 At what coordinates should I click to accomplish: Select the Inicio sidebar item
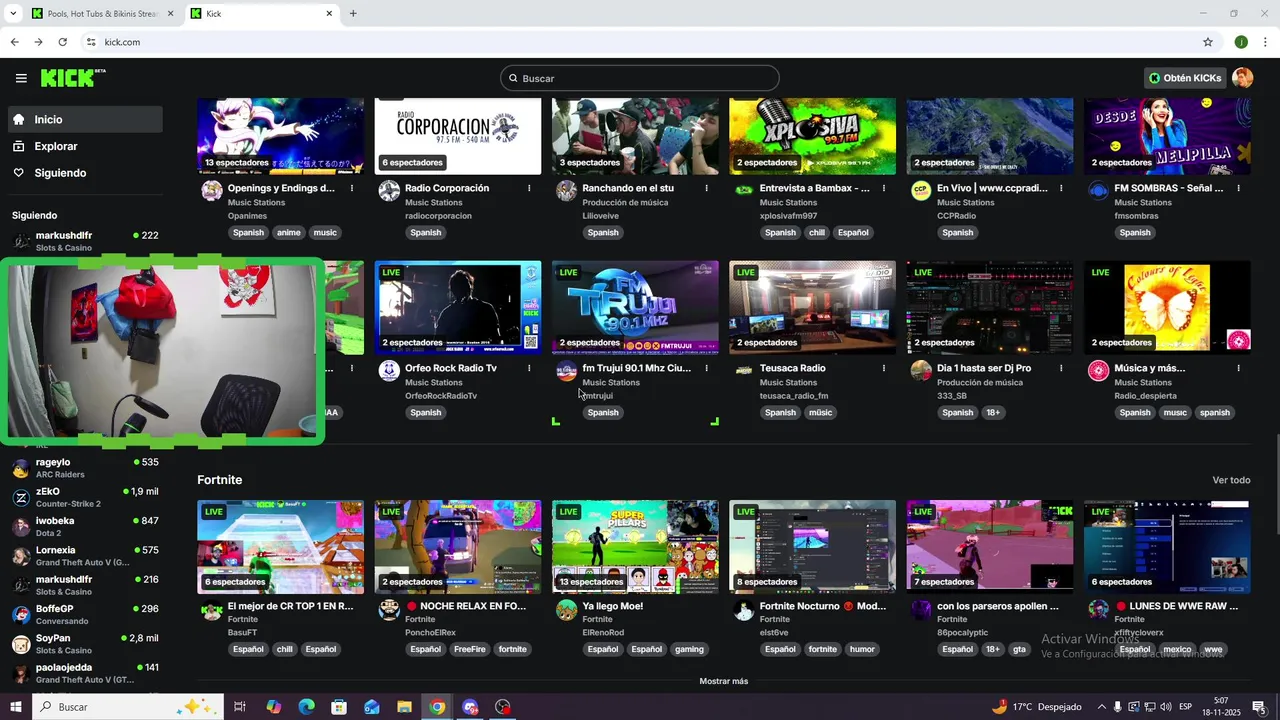[85, 119]
